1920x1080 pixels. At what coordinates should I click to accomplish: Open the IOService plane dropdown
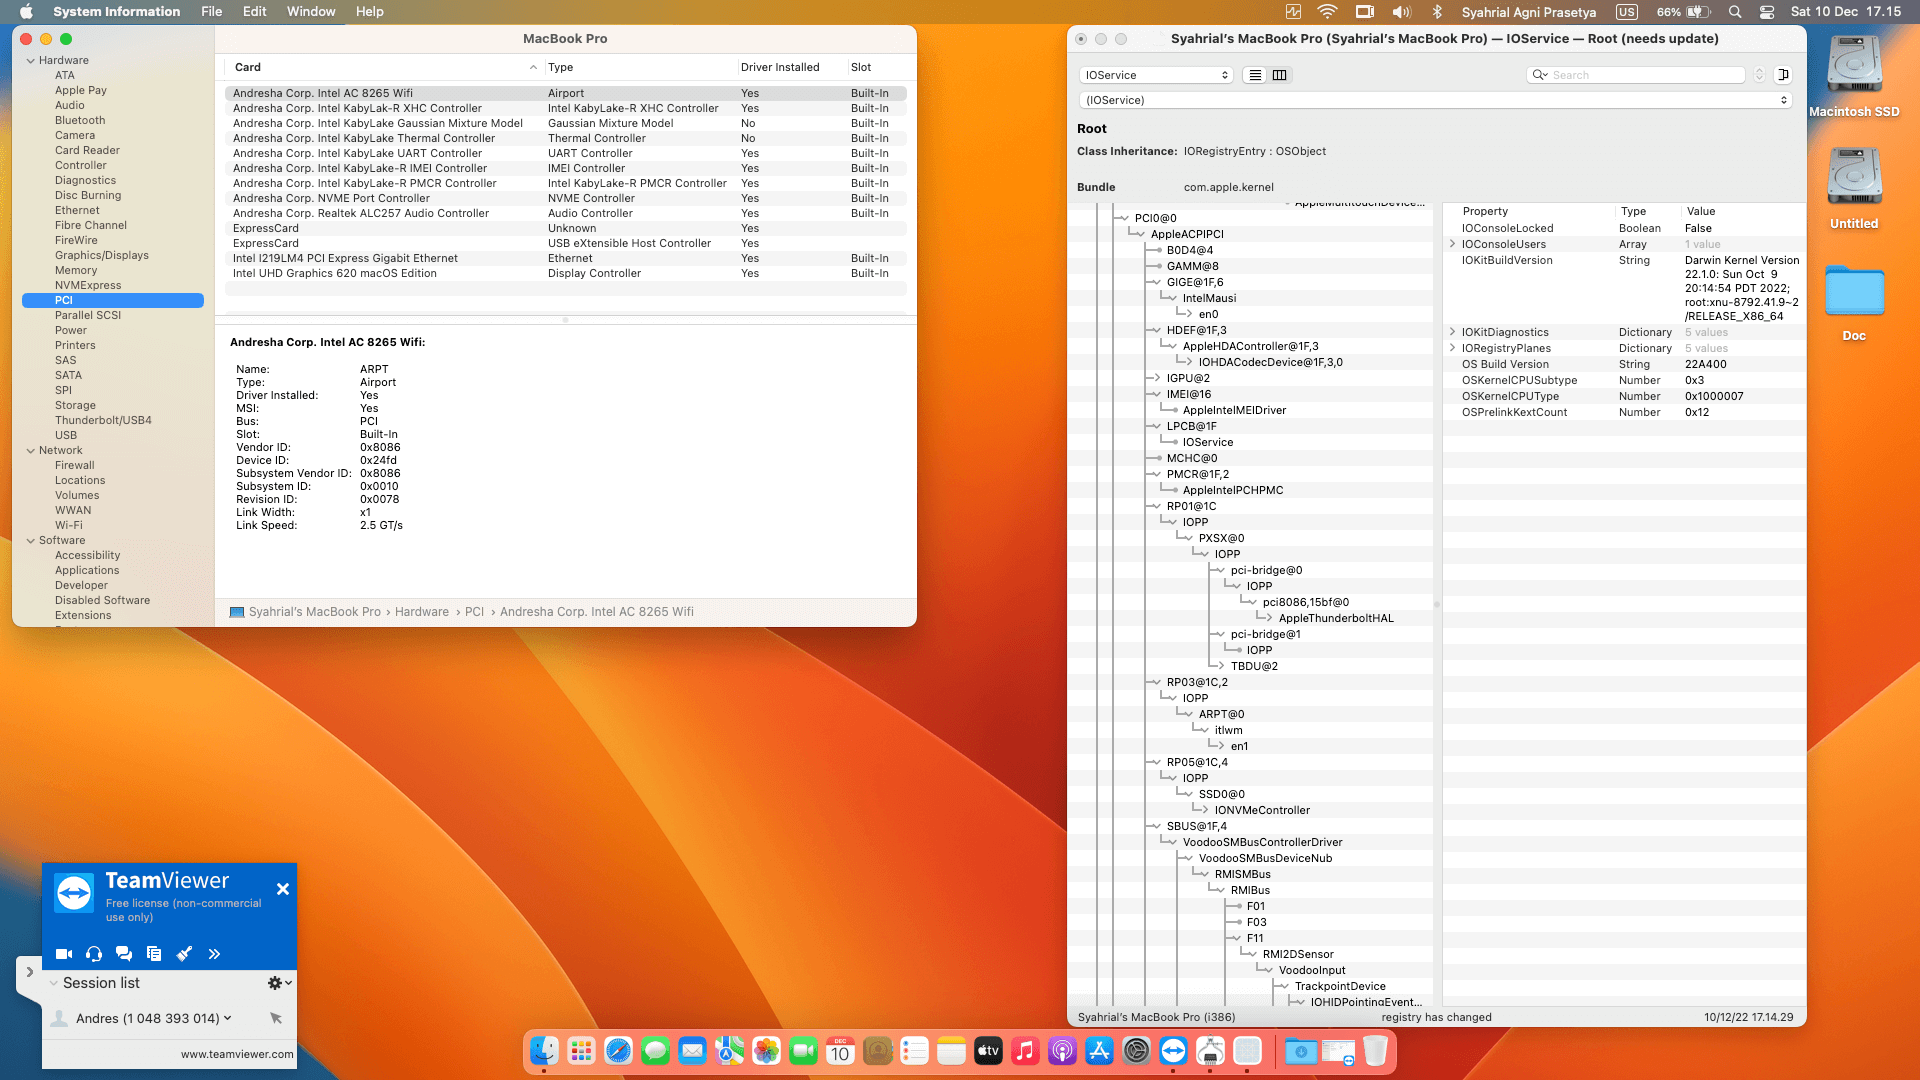pyautogui.click(x=1156, y=75)
